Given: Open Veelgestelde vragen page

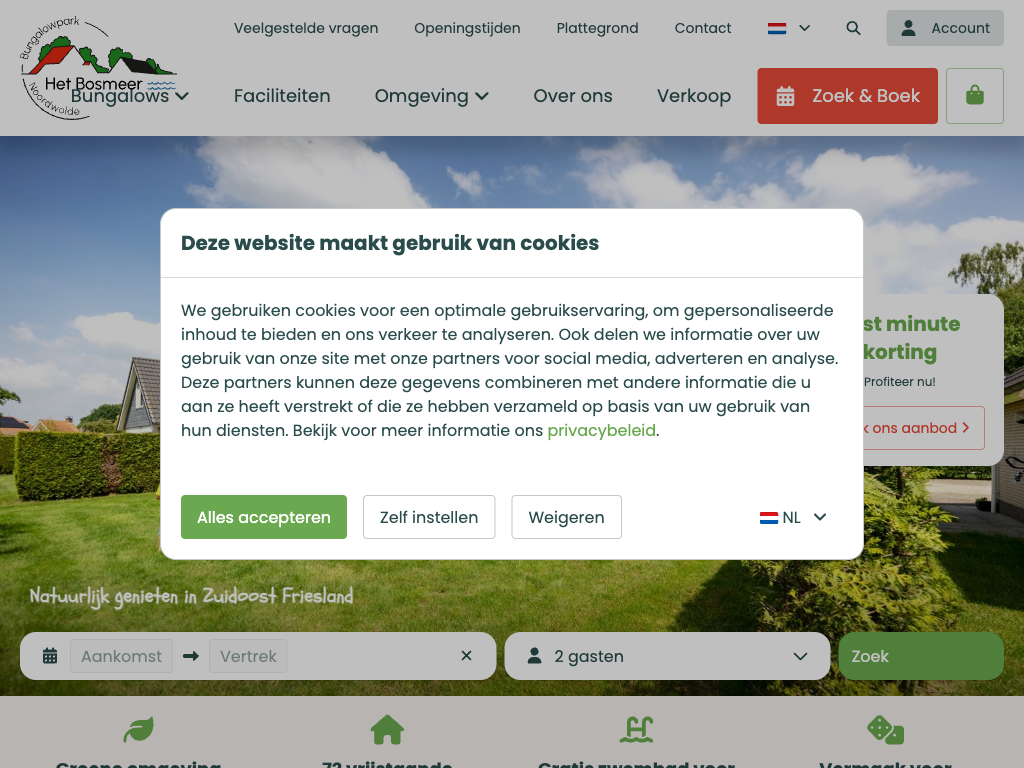Looking at the screenshot, I should pyautogui.click(x=306, y=28).
